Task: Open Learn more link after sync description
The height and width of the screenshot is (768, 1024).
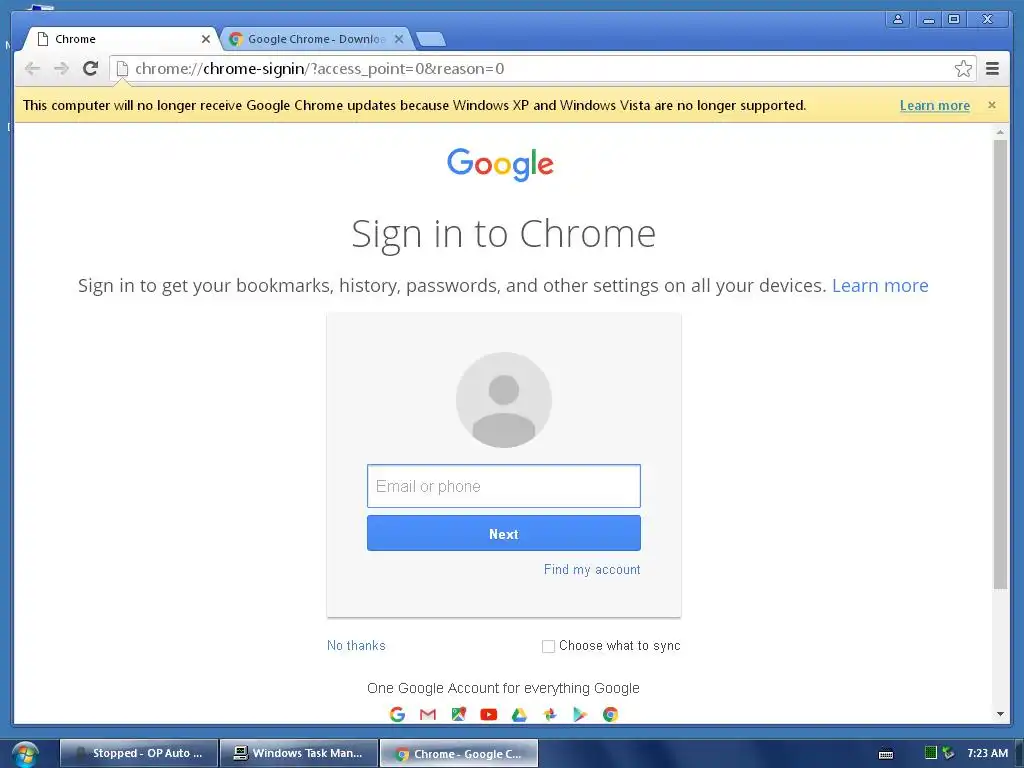Action: click(880, 285)
